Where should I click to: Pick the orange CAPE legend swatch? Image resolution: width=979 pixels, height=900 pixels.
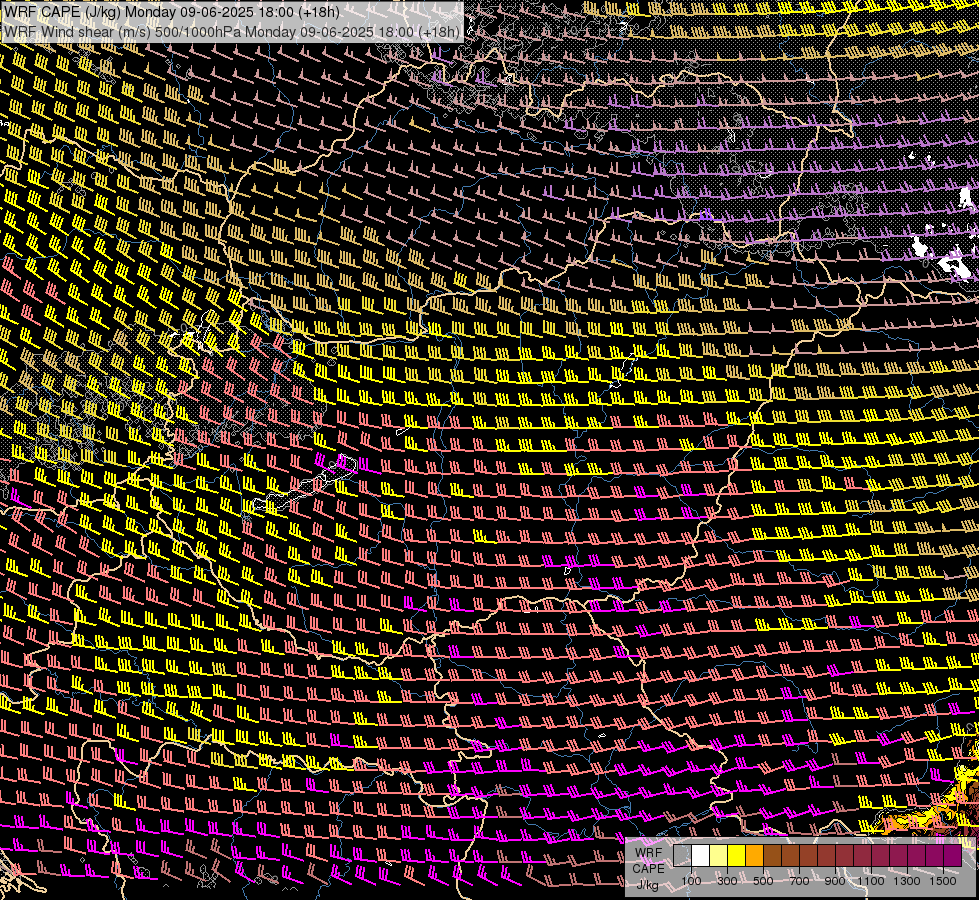[x=754, y=855]
